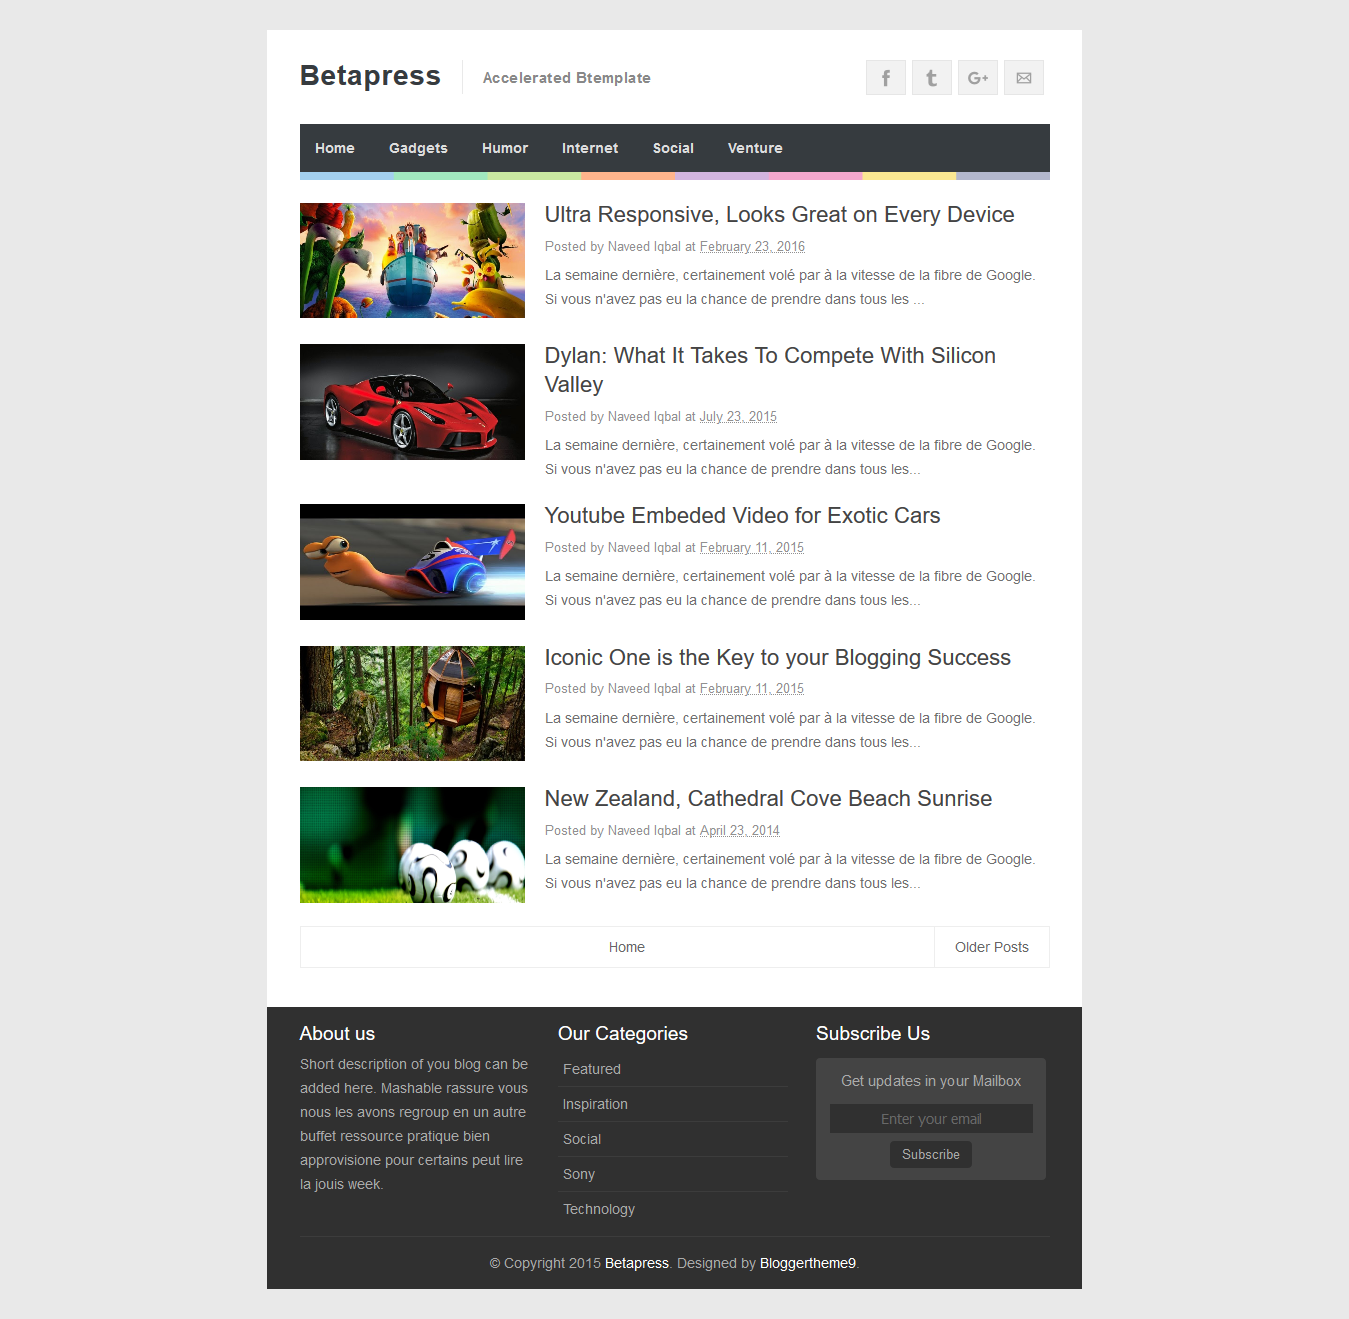Click the February 23, 2016 date link

point(752,247)
